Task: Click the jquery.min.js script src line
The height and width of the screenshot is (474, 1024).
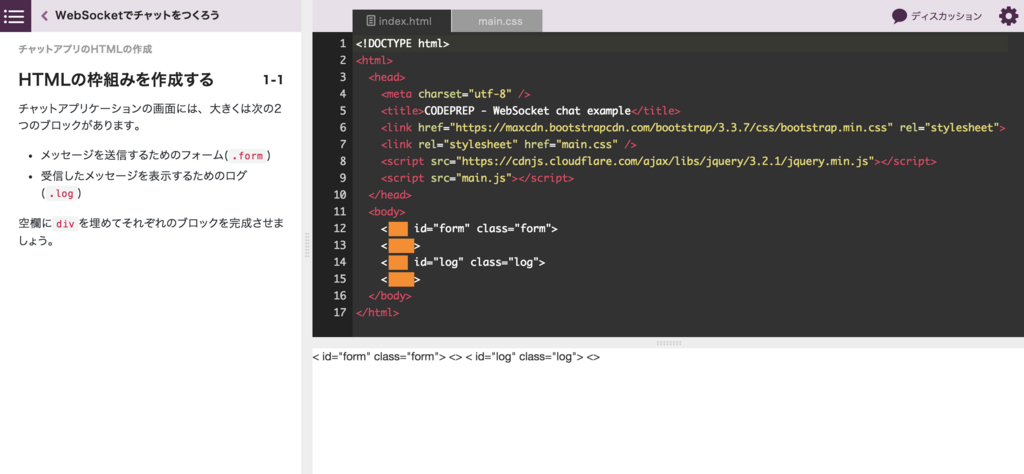Action: (x=658, y=161)
